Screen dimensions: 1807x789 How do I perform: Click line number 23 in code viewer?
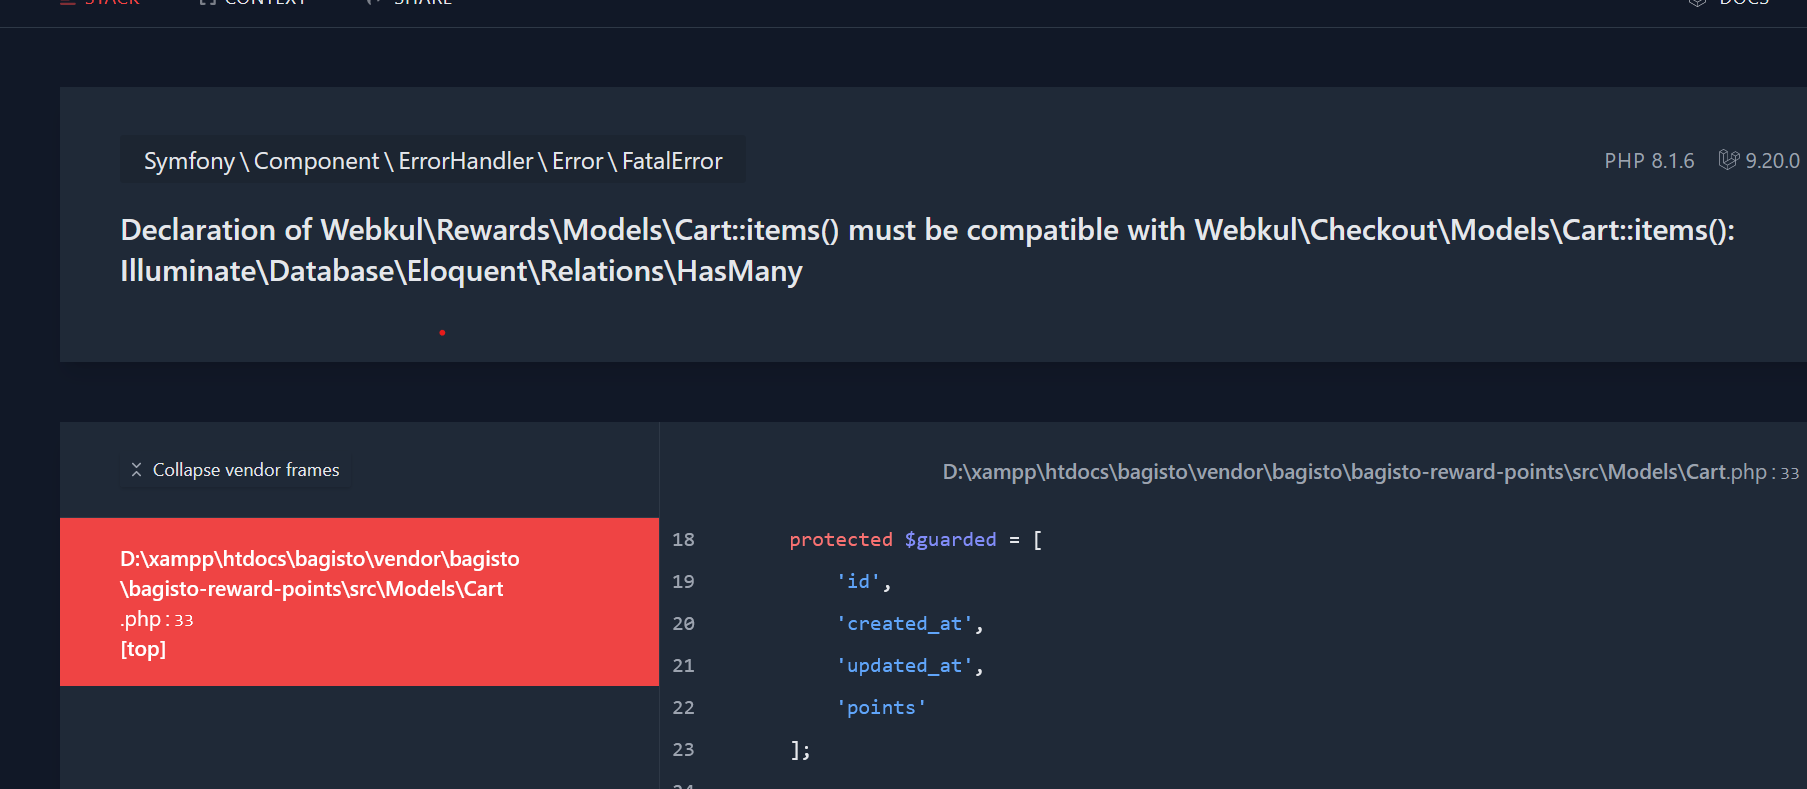[683, 750]
